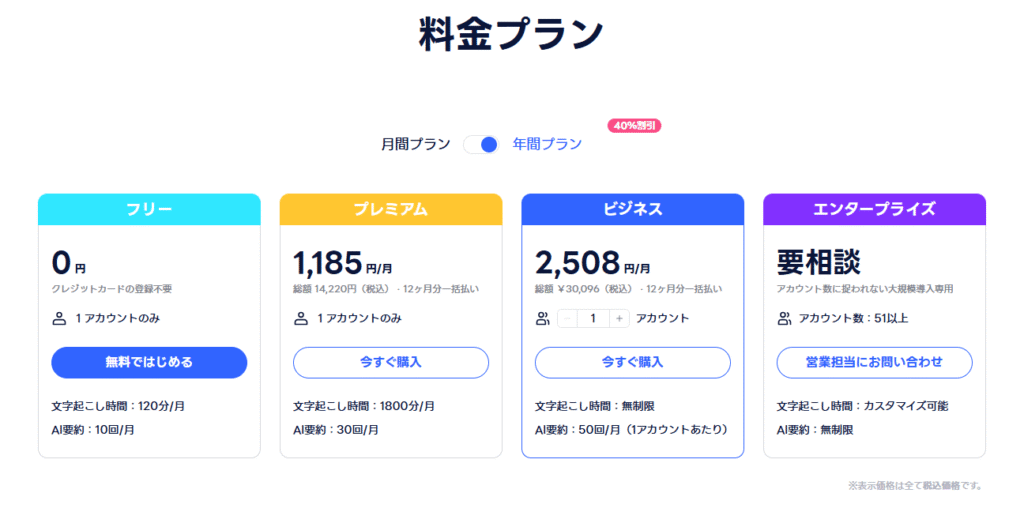Increase business account count with plus button
This screenshot has height=512, width=1024.
[620, 319]
